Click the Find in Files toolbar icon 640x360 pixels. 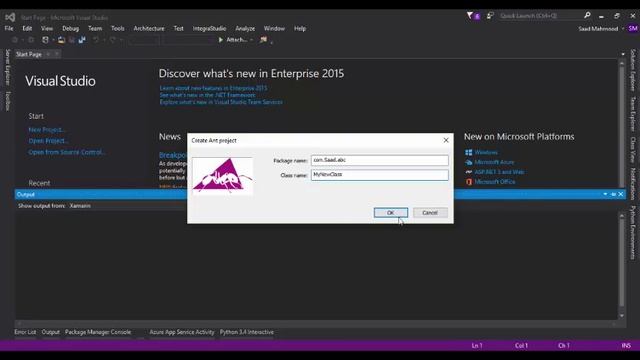263,40
